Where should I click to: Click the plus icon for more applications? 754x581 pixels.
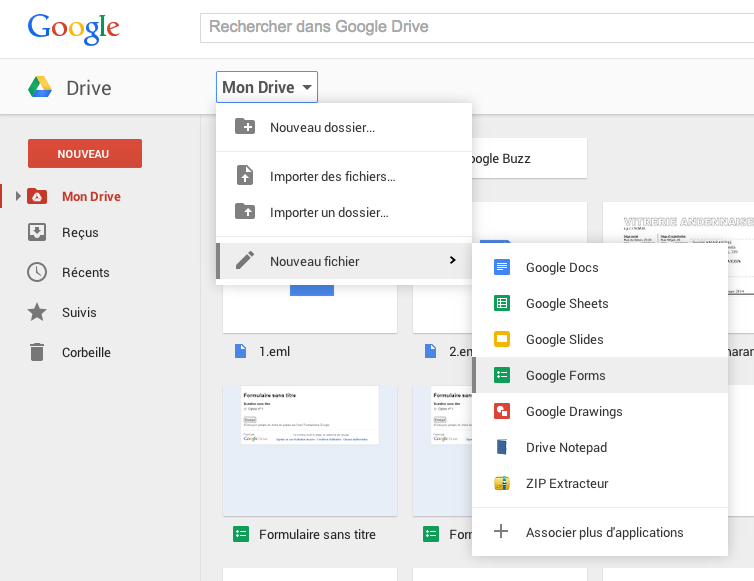click(x=501, y=531)
